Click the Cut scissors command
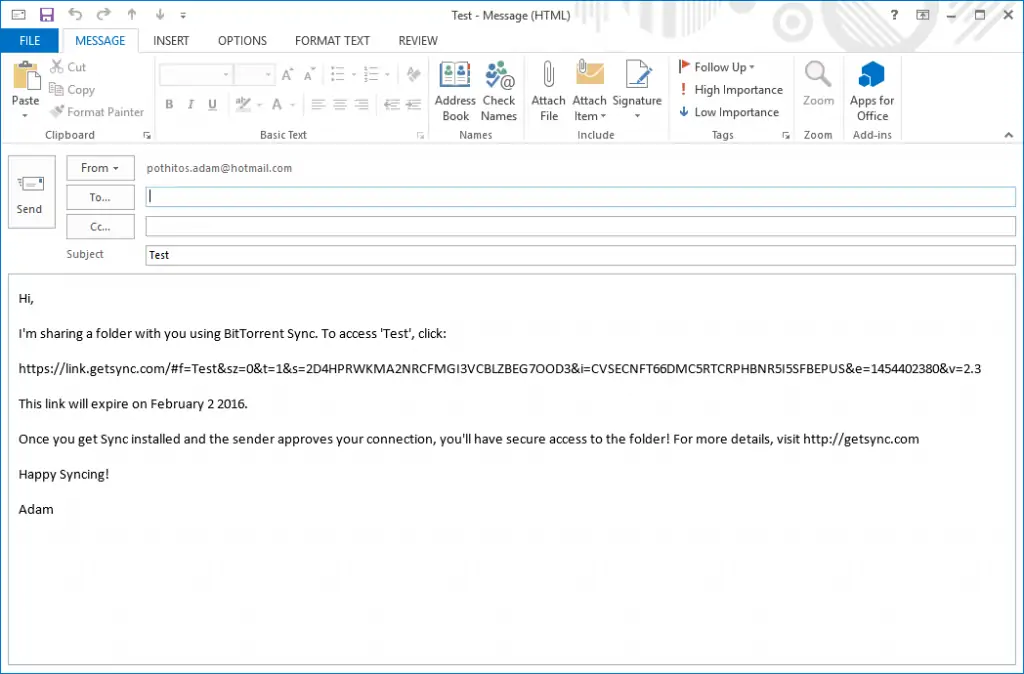The height and width of the screenshot is (674, 1024). [x=68, y=67]
